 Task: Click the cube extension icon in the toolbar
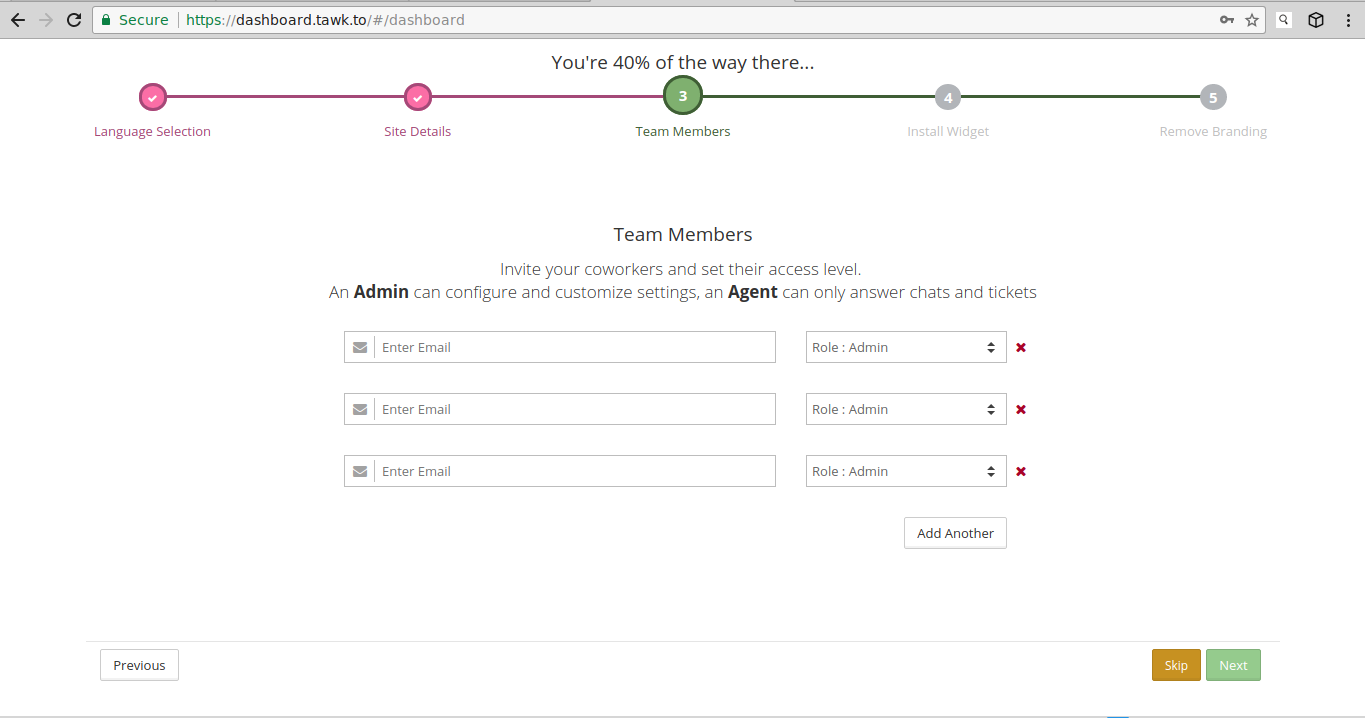[x=1316, y=20]
